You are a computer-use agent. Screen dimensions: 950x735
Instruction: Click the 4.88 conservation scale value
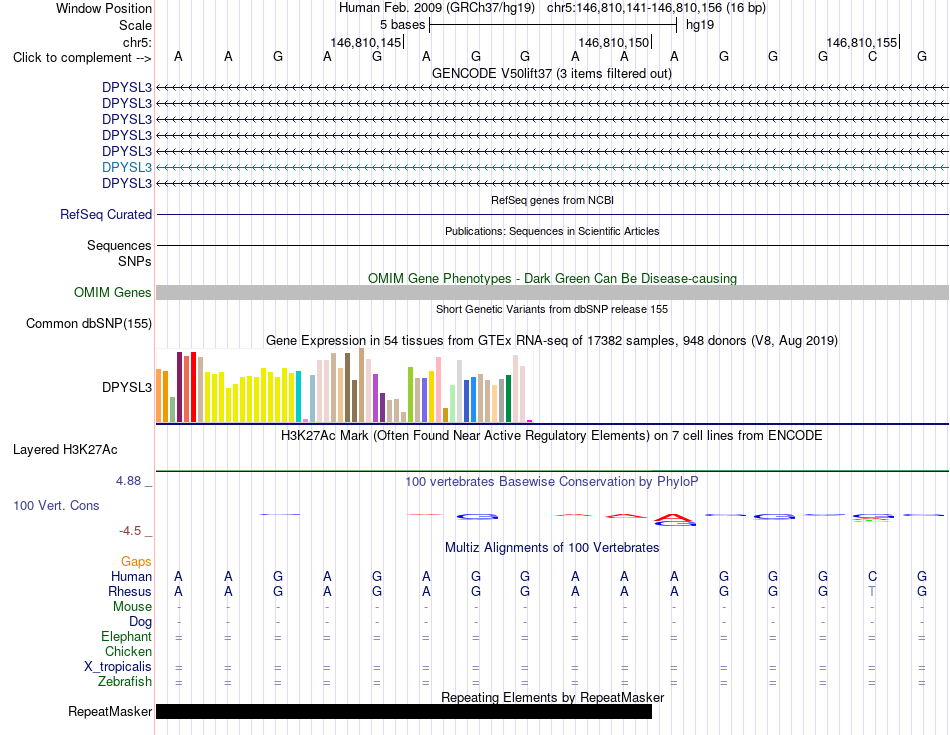click(128, 481)
